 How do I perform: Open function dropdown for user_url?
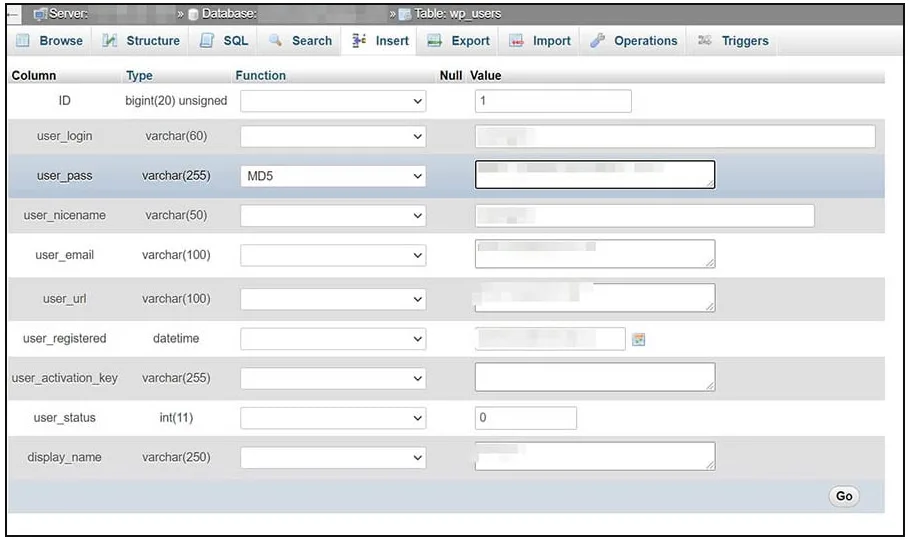point(333,299)
